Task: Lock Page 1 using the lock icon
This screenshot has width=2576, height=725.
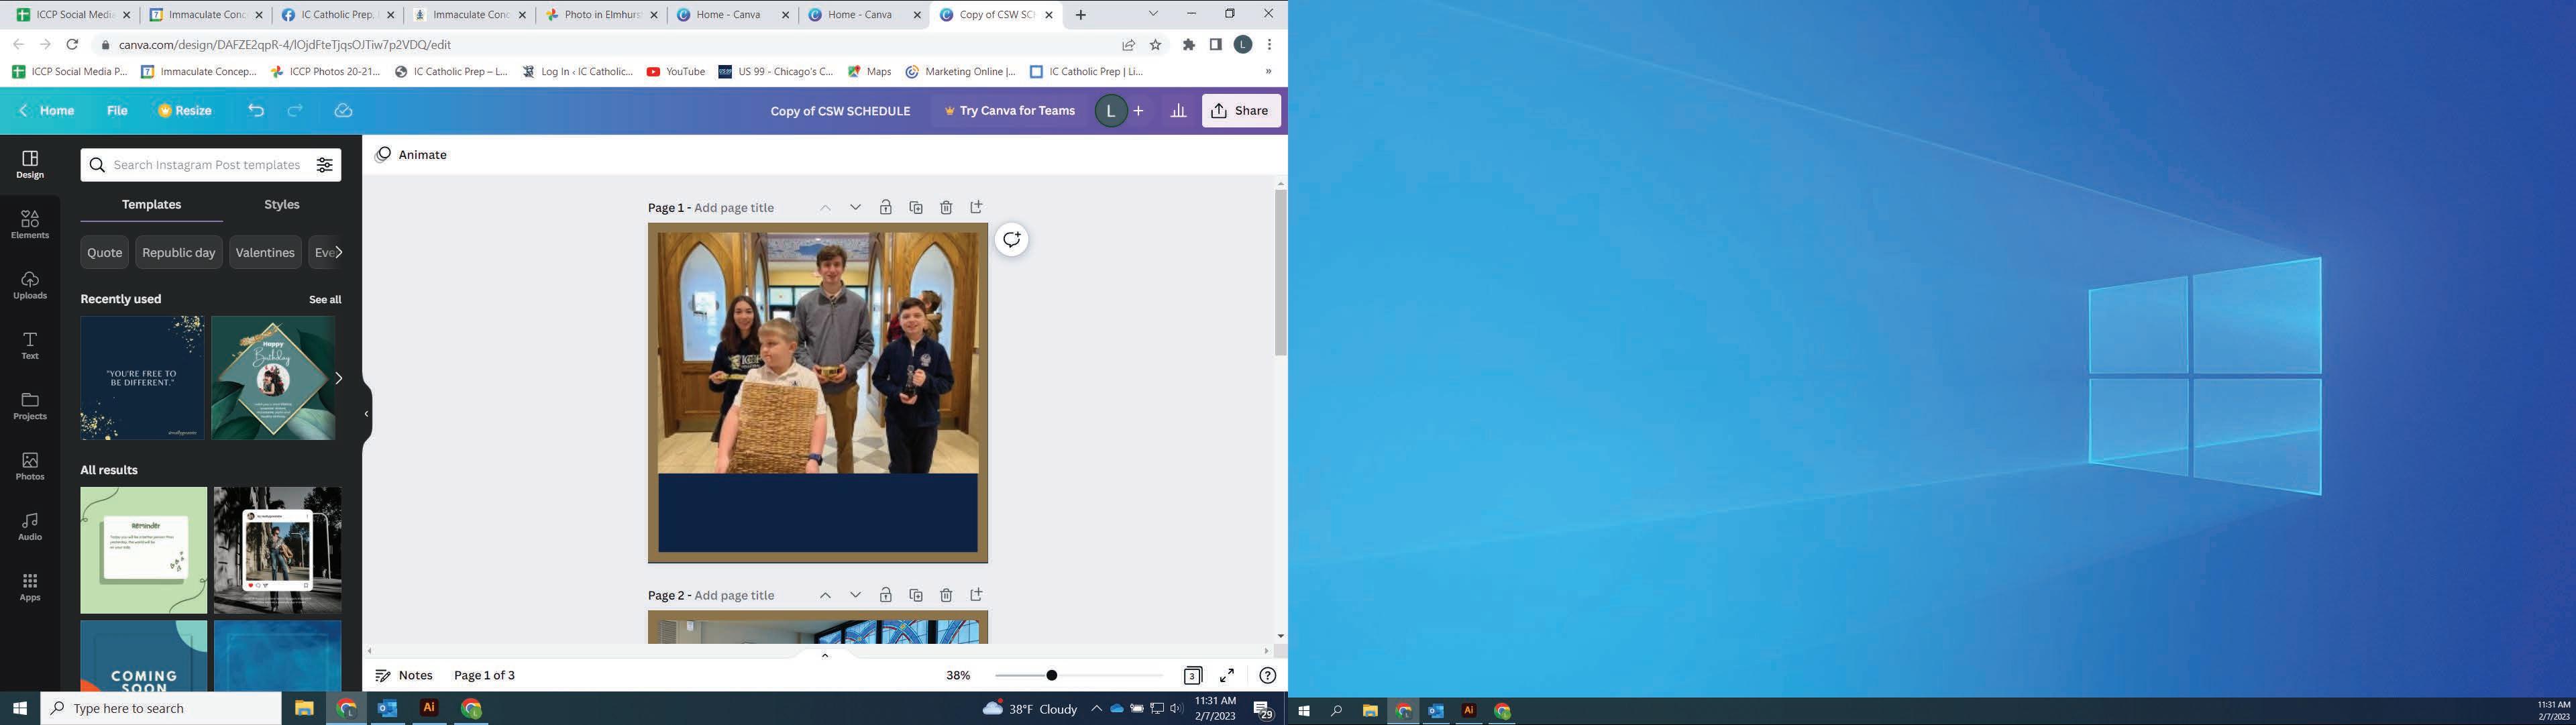Action: [885, 207]
